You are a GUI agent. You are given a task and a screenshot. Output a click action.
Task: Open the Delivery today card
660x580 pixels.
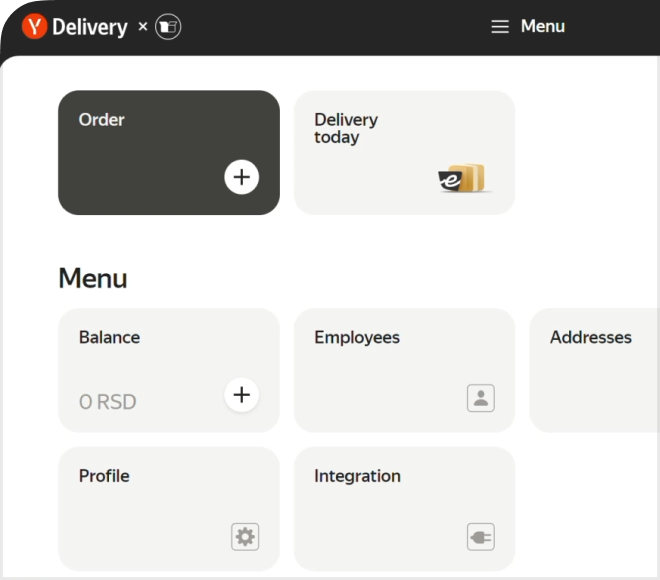(x=405, y=153)
